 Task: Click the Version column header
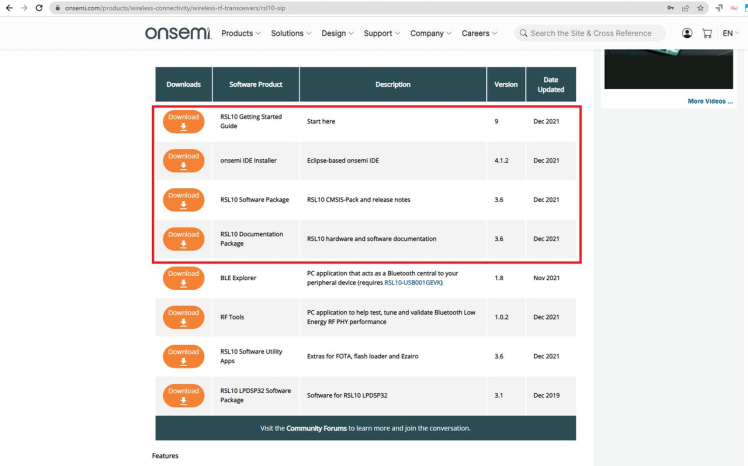click(506, 84)
